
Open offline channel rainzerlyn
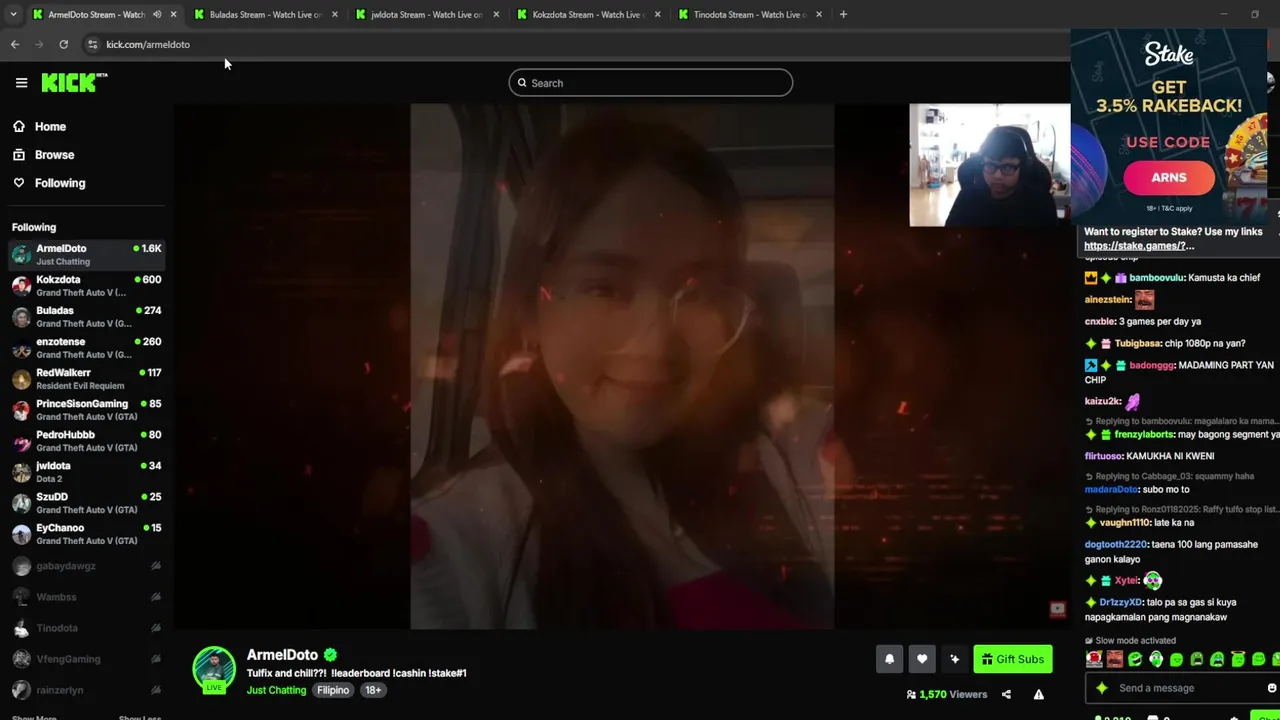point(86,690)
